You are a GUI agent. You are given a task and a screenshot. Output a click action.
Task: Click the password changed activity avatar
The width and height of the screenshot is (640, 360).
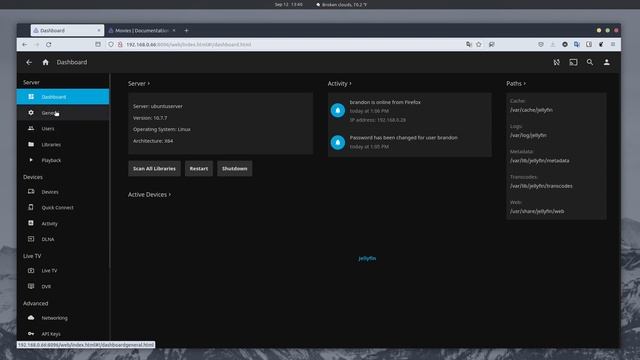point(338,142)
